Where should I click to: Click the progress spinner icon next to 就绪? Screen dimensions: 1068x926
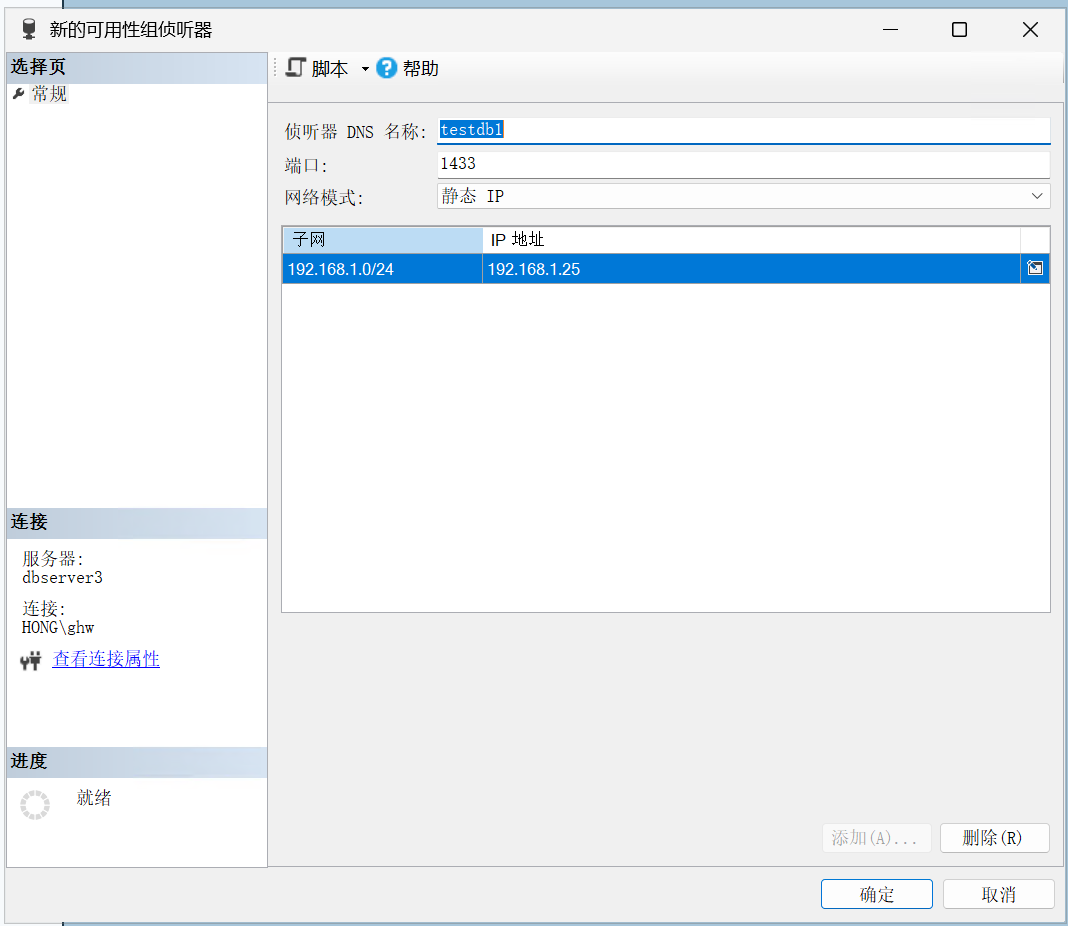(35, 805)
